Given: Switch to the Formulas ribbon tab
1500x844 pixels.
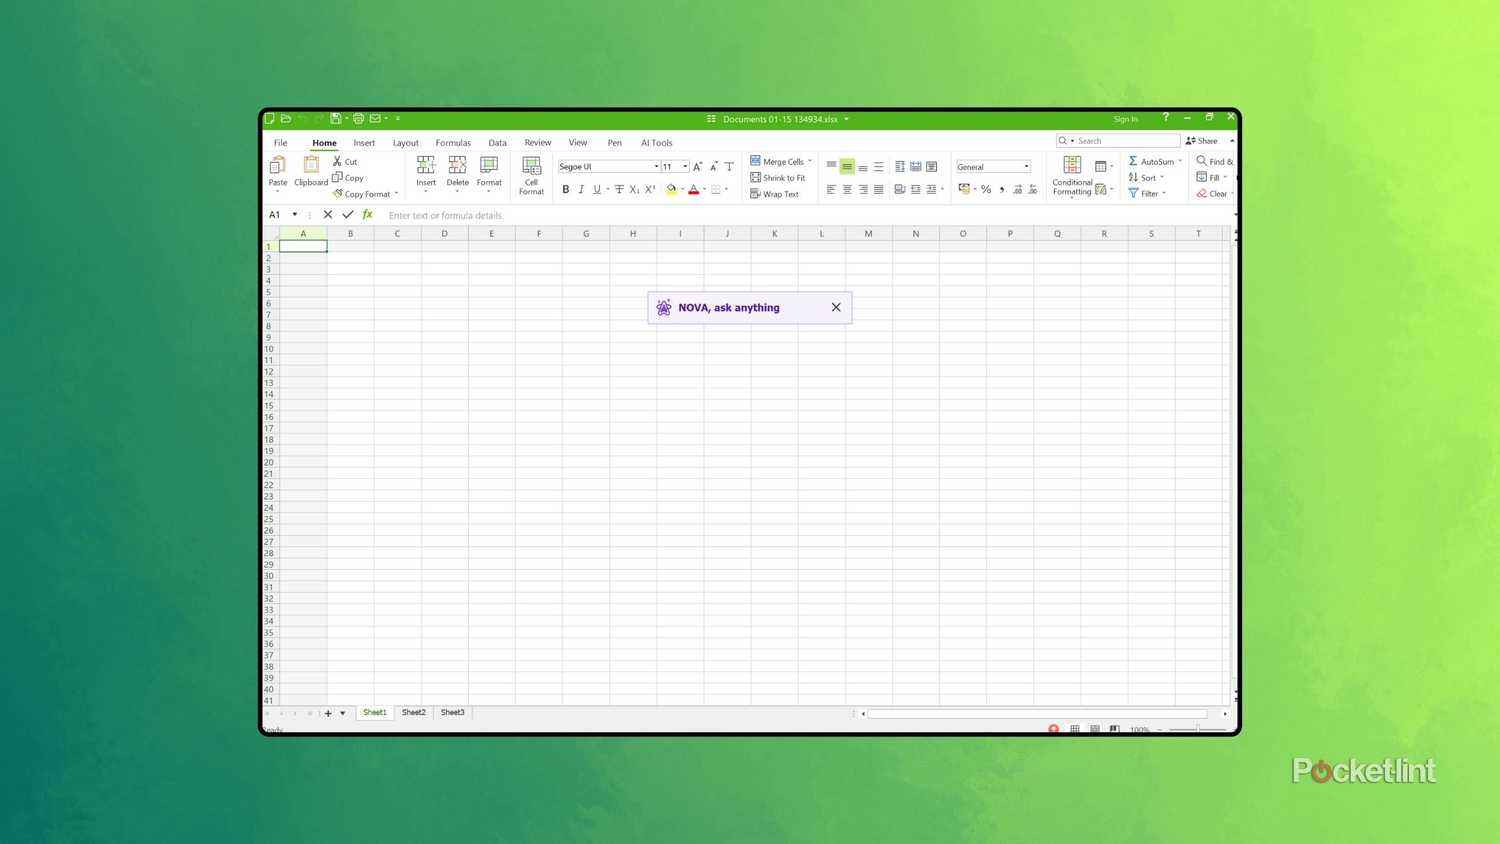Looking at the screenshot, I should pyautogui.click(x=453, y=142).
